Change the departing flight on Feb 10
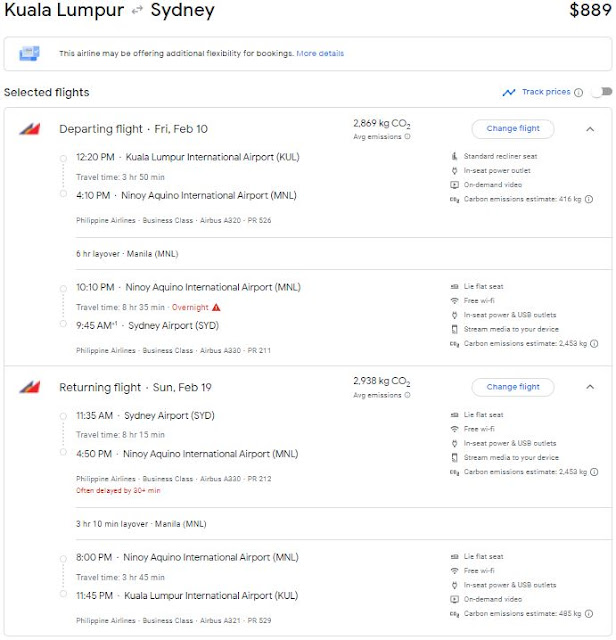The image size is (616, 640). [x=513, y=129]
